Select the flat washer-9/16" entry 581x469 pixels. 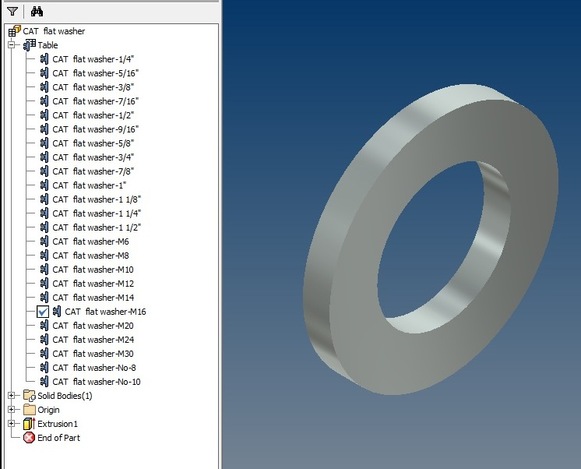89,129
